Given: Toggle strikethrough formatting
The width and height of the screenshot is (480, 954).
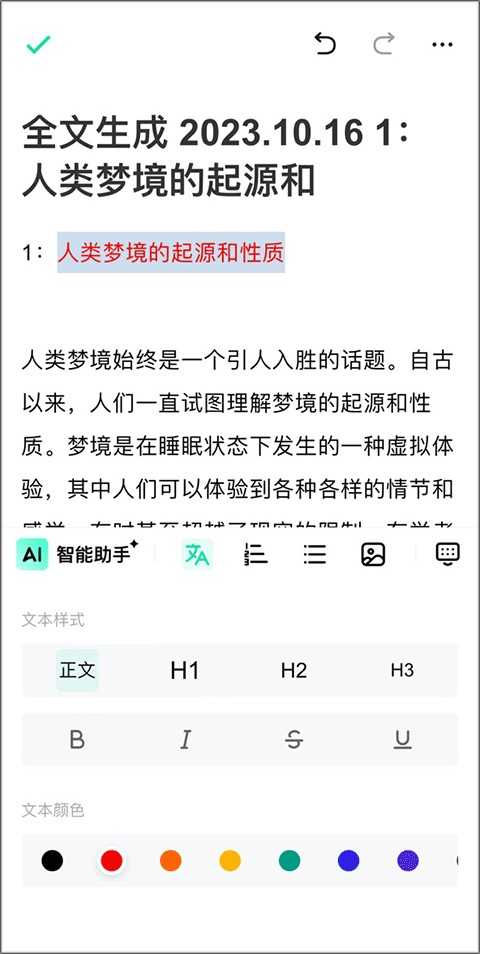Looking at the screenshot, I should coord(294,740).
